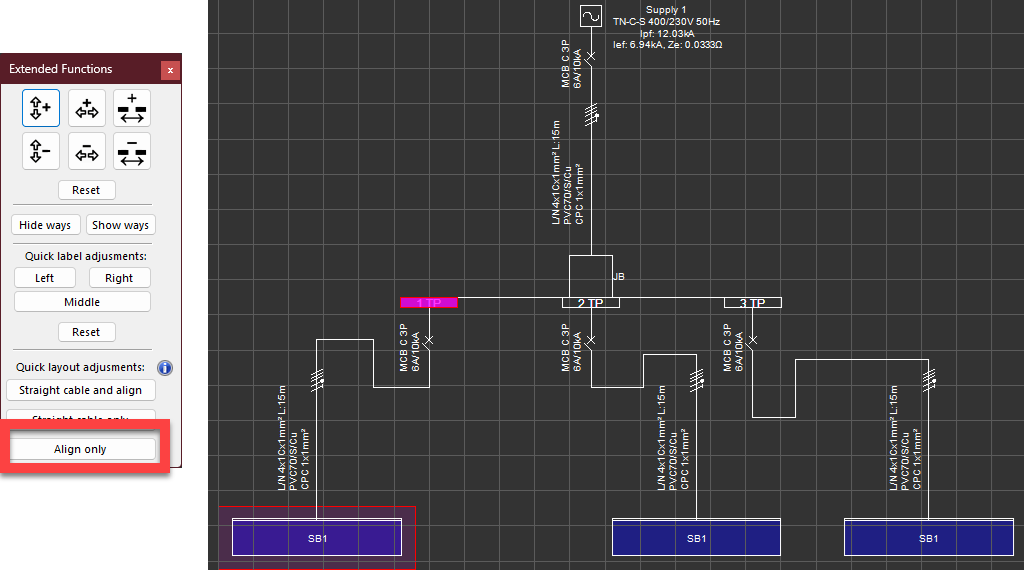Select the JB junction box
Viewport: 1024px width, 570px height.
coord(590,276)
